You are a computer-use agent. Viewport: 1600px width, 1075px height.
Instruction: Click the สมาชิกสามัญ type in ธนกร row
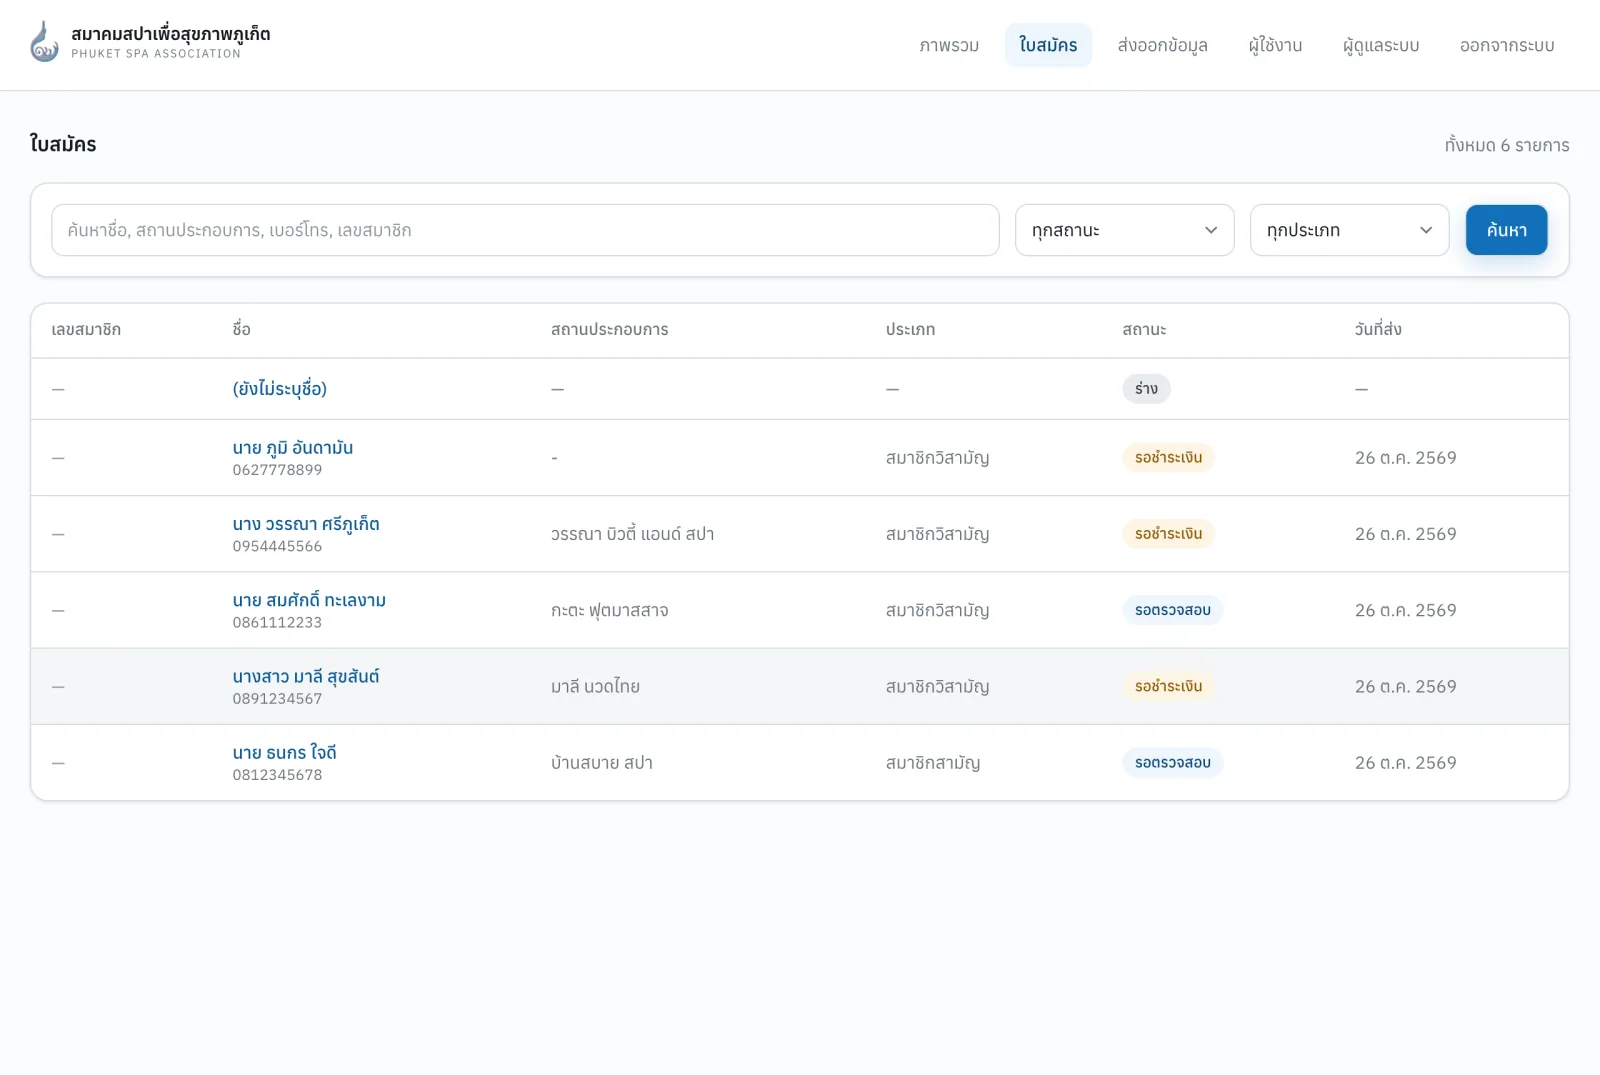coord(932,763)
